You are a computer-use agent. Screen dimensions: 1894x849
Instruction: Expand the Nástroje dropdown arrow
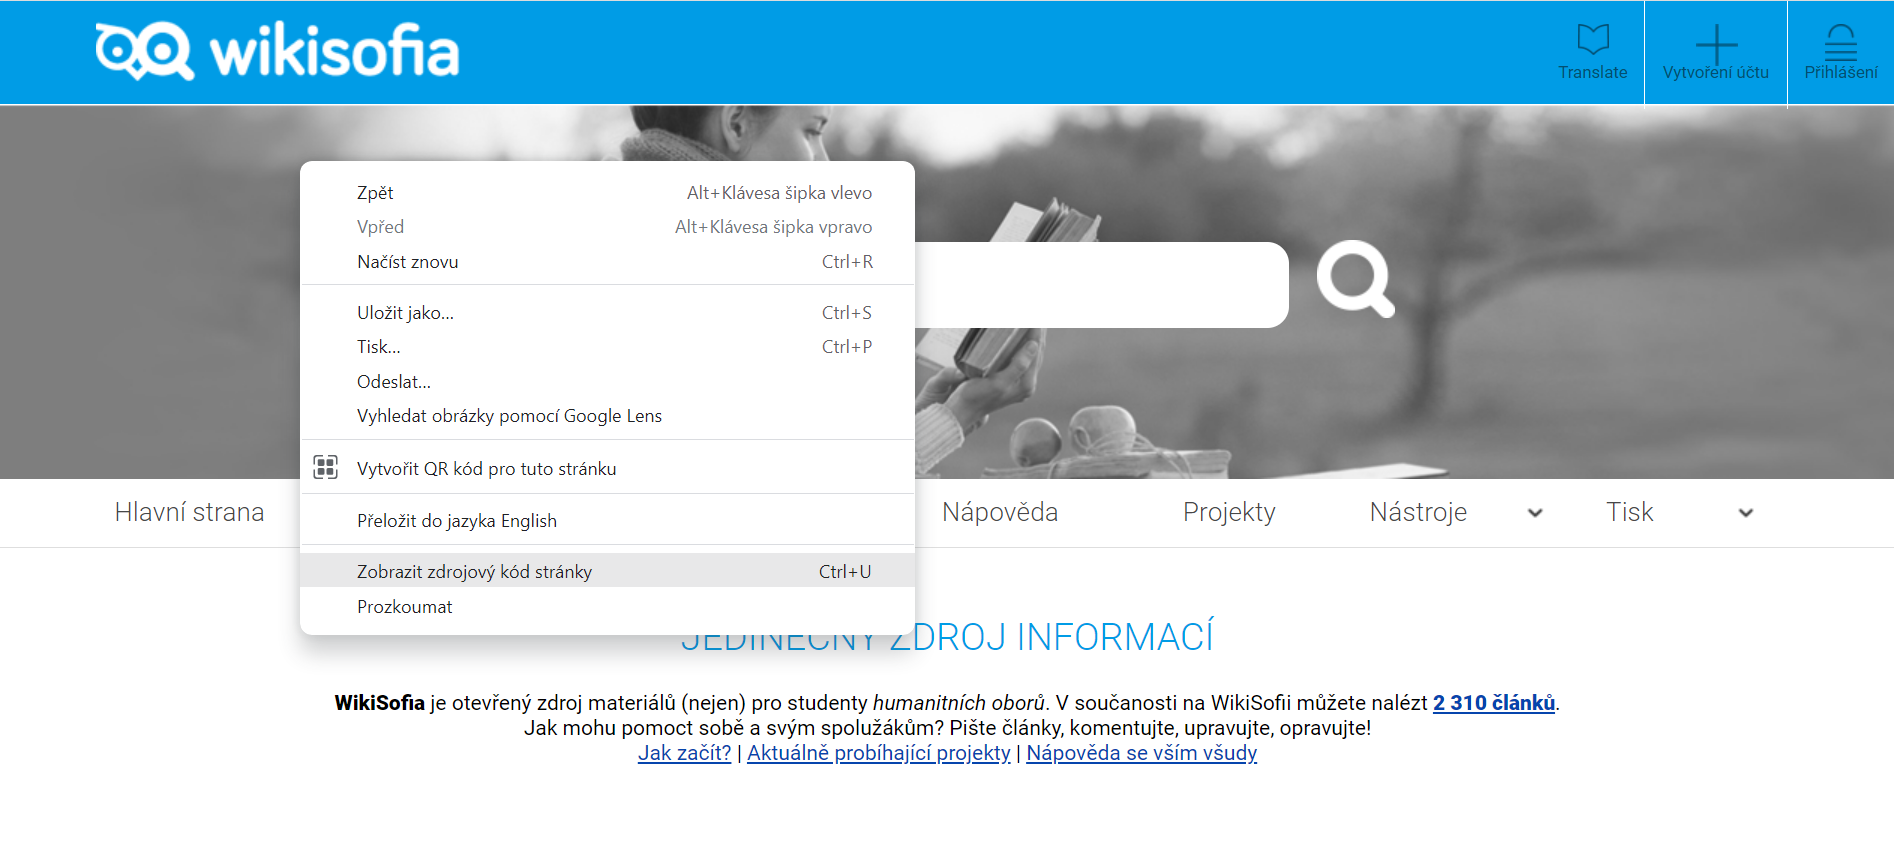click(1535, 513)
